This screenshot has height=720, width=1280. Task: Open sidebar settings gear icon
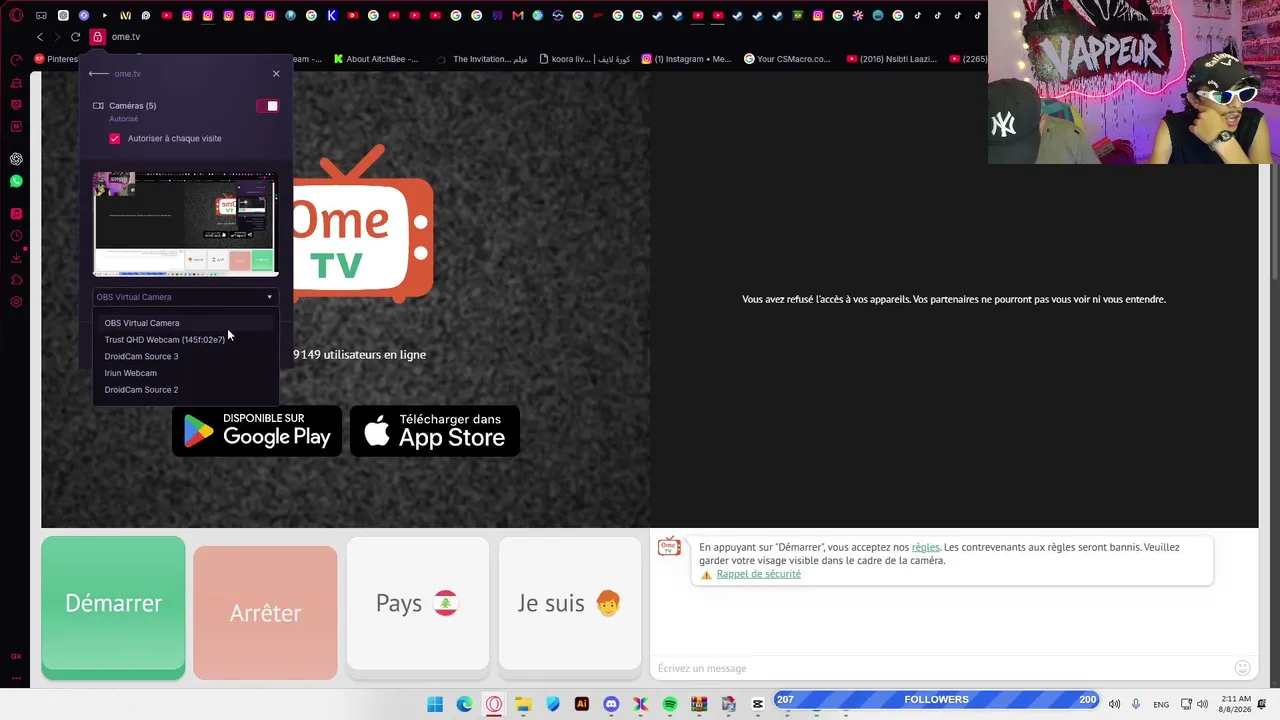point(16,302)
